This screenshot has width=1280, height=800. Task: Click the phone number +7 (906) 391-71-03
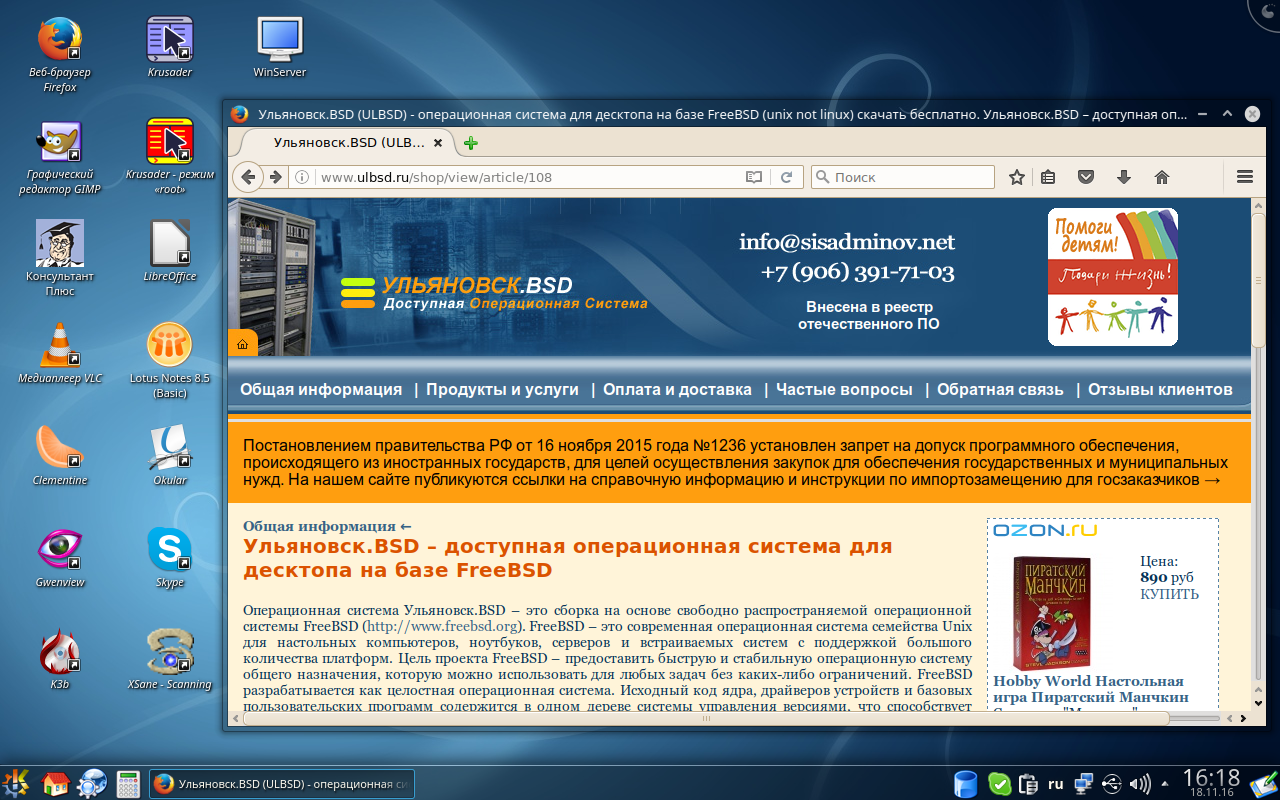(857, 272)
